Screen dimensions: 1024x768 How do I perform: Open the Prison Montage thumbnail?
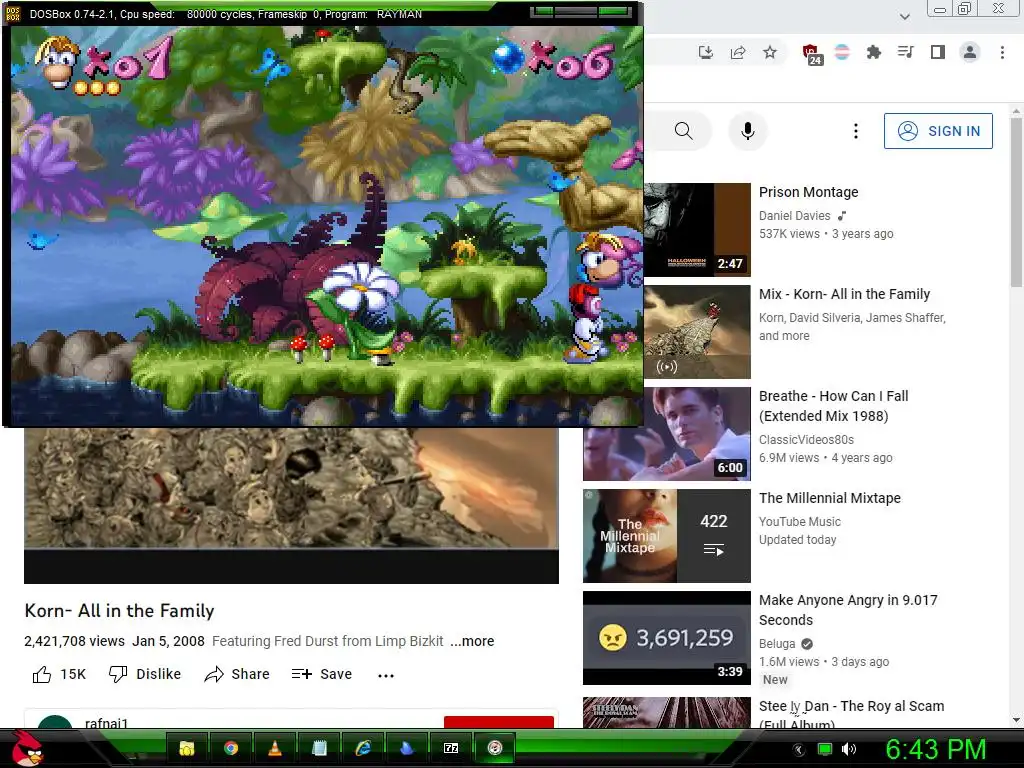point(697,230)
